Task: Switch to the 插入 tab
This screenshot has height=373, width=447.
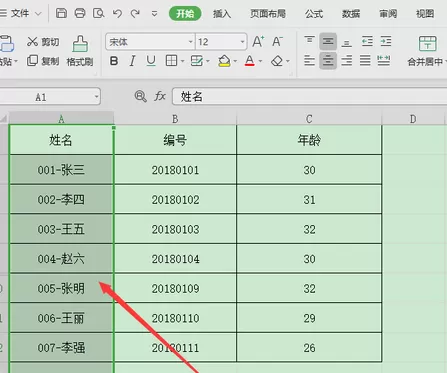Action: point(222,14)
